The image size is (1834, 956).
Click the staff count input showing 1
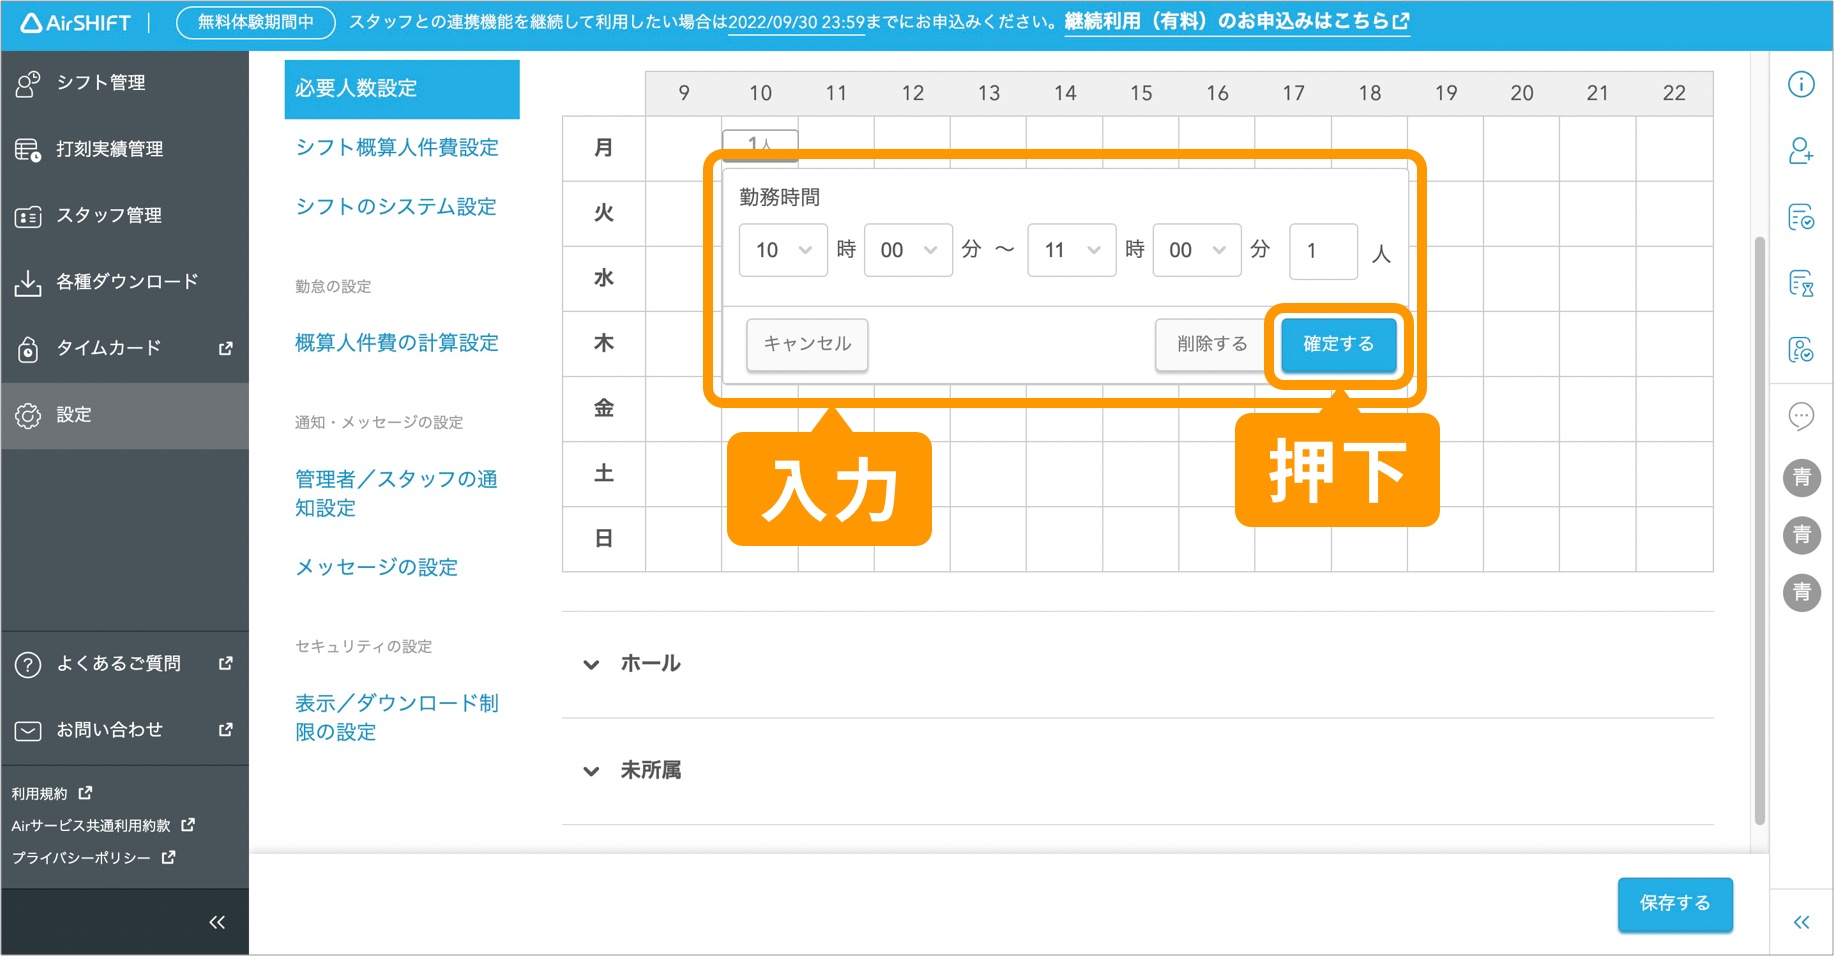tap(1322, 250)
